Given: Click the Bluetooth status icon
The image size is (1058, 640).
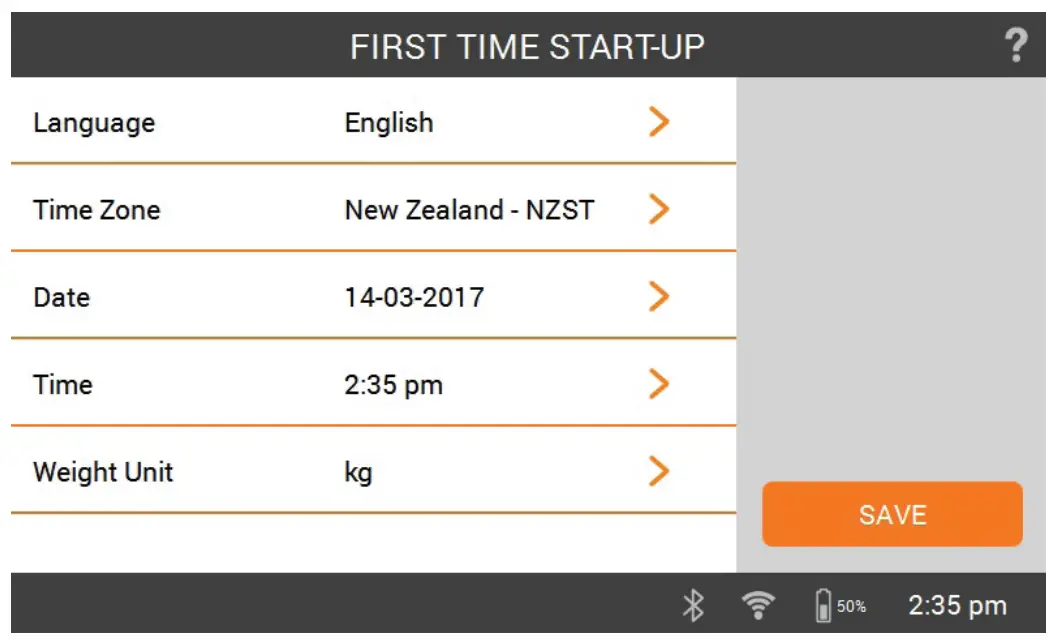Looking at the screenshot, I should [x=692, y=604].
